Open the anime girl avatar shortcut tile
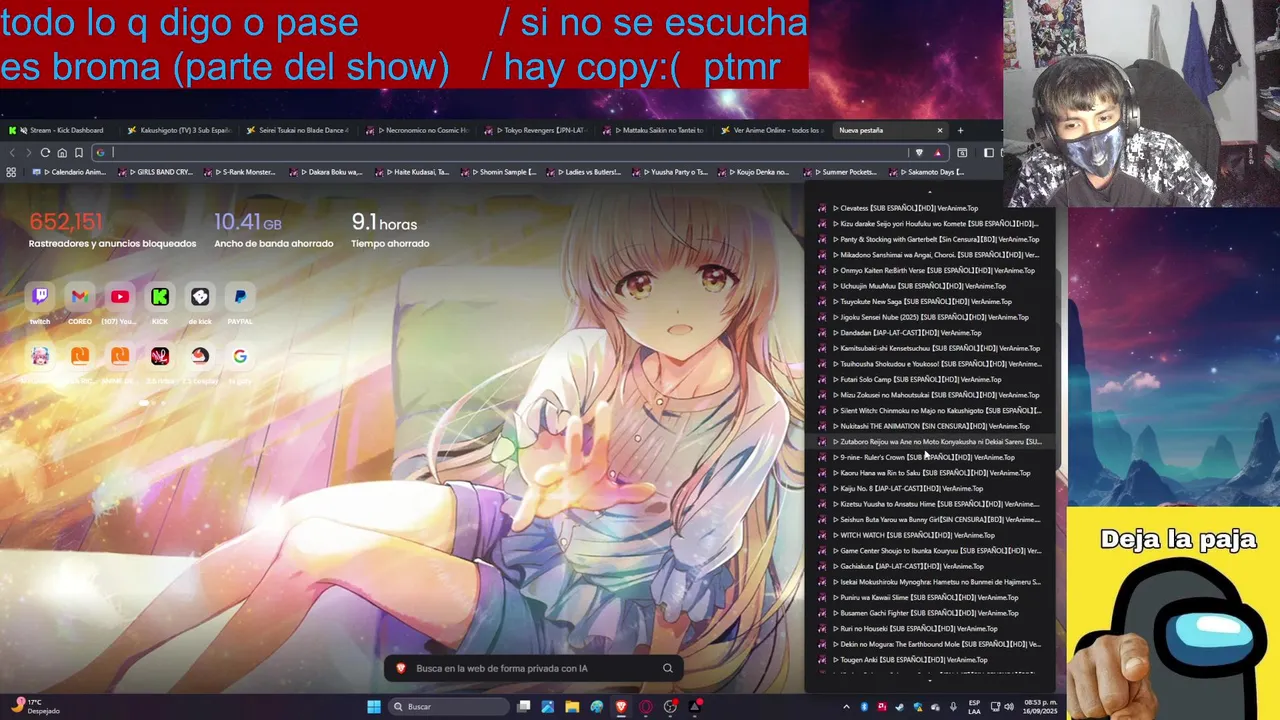The height and width of the screenshot is (720, 1280). coord(40,356)
